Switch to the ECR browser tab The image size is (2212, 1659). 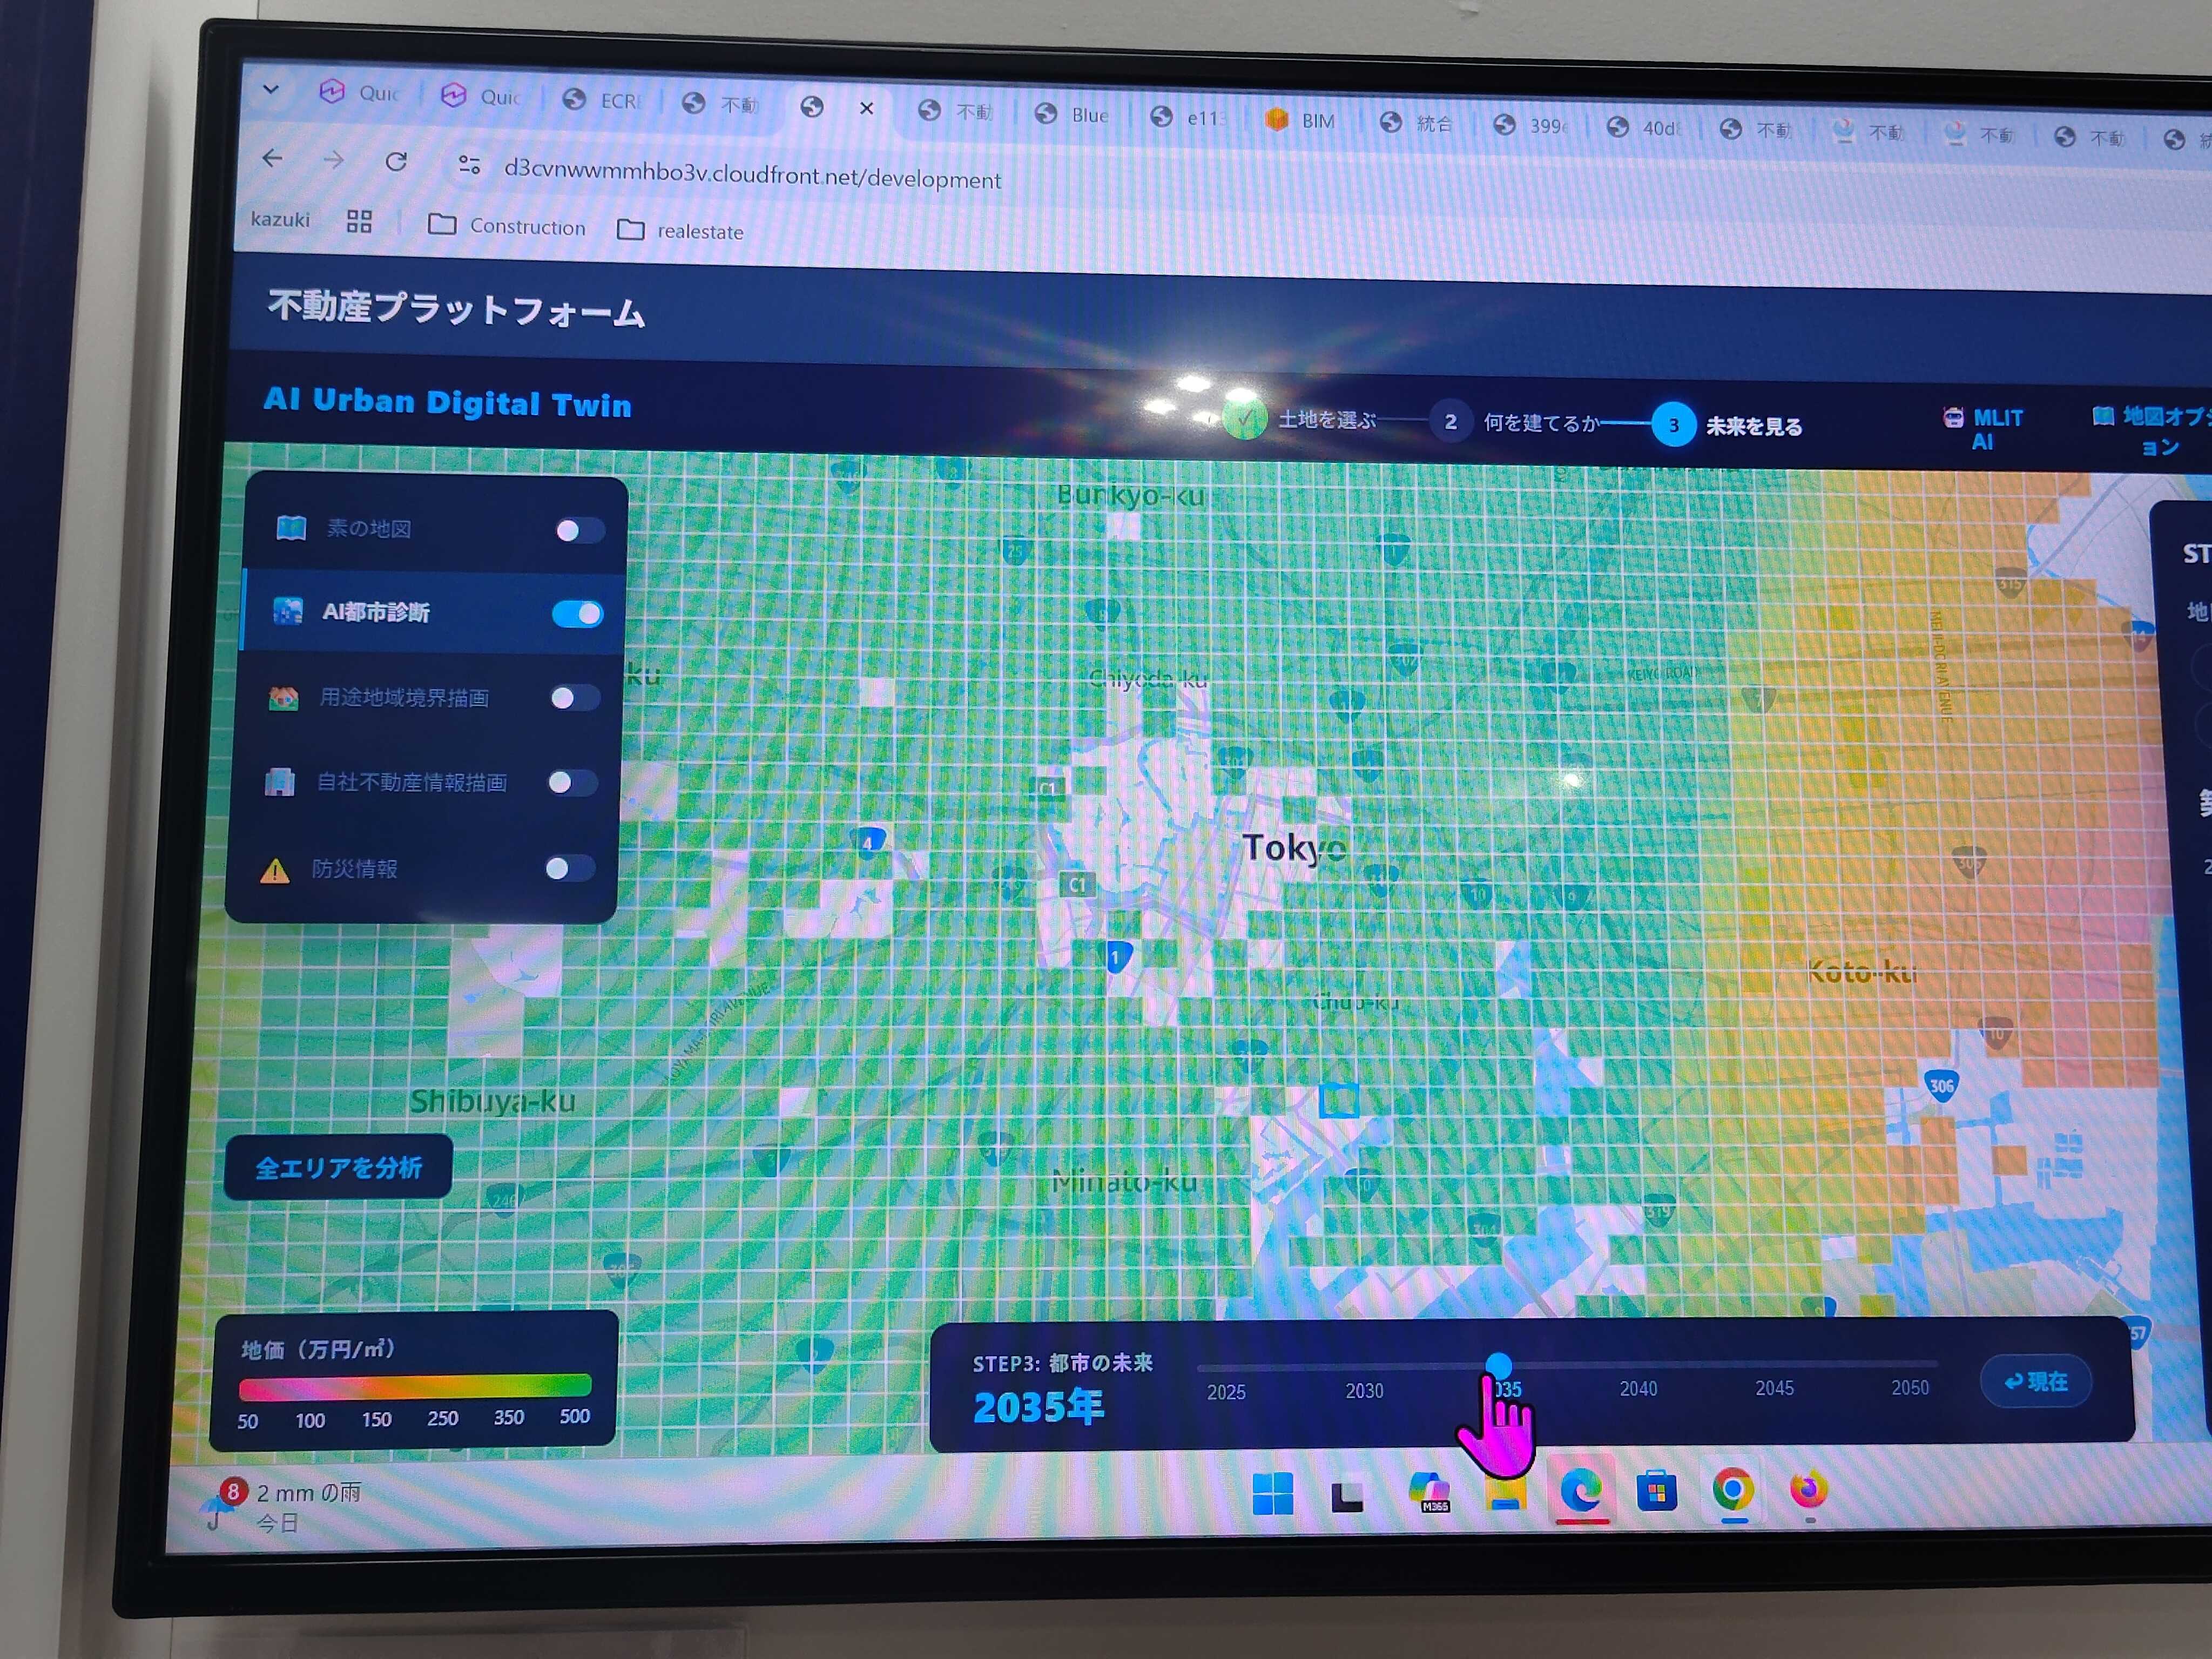click(601, 100)
